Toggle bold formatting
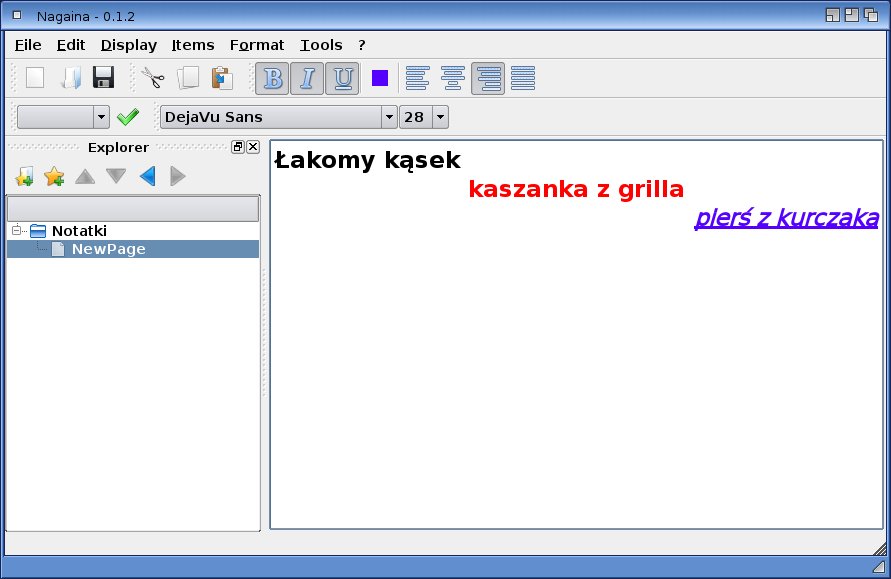The height and width of the screenshot is (579, 891). [272, 78]
